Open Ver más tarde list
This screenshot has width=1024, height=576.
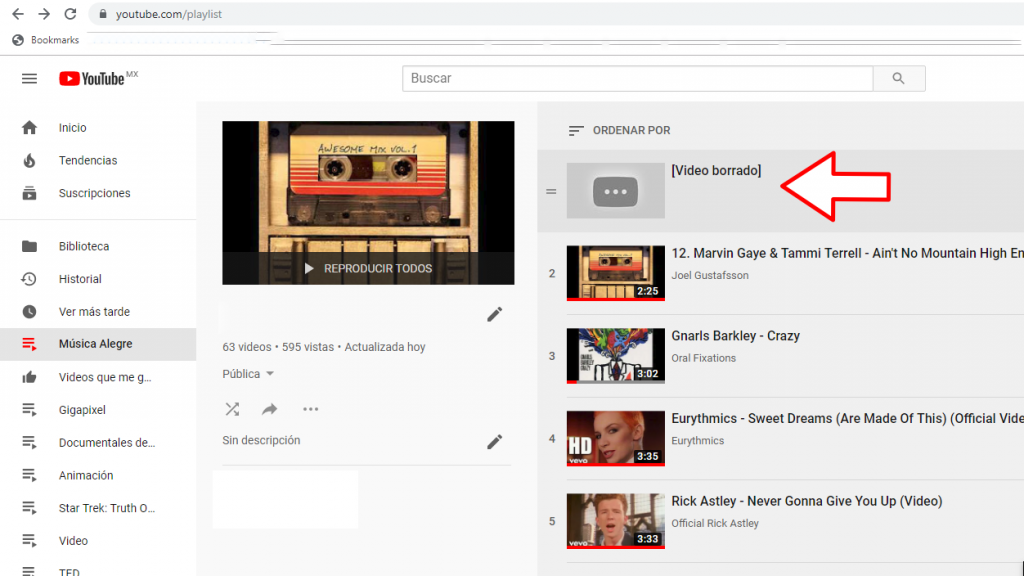[94, 312]
